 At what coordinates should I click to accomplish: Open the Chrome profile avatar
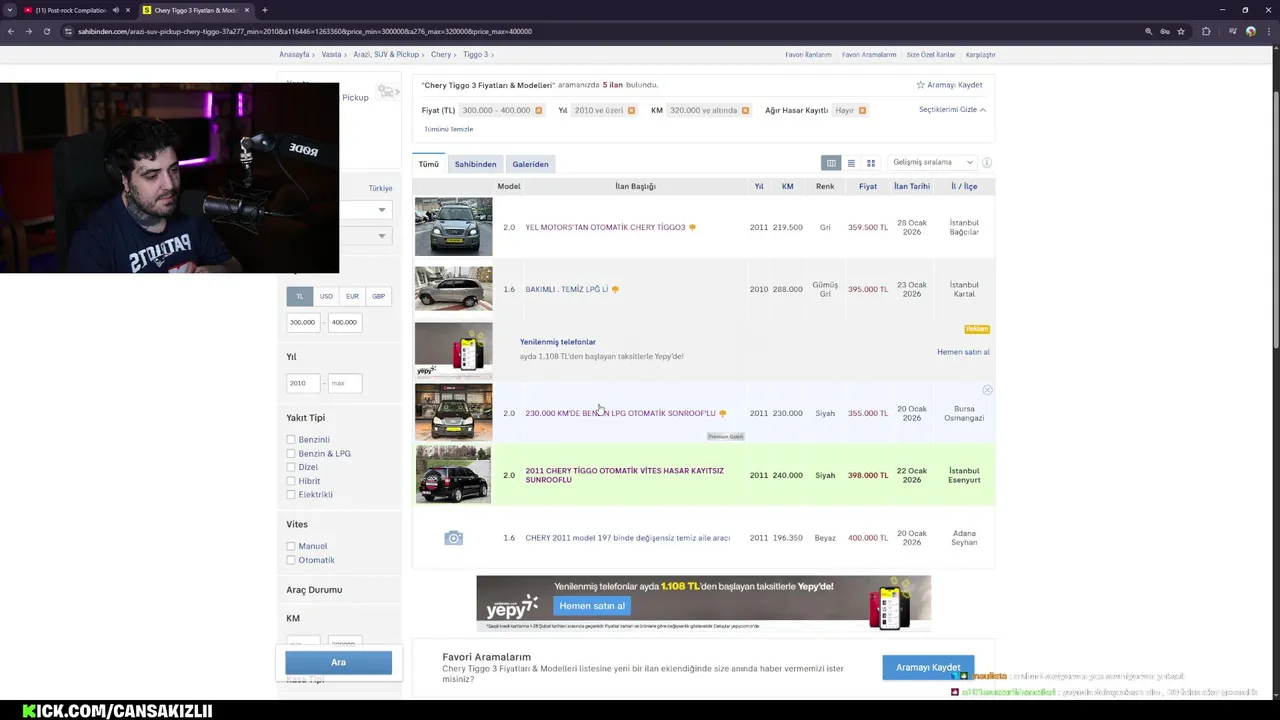pos(1250,31)
